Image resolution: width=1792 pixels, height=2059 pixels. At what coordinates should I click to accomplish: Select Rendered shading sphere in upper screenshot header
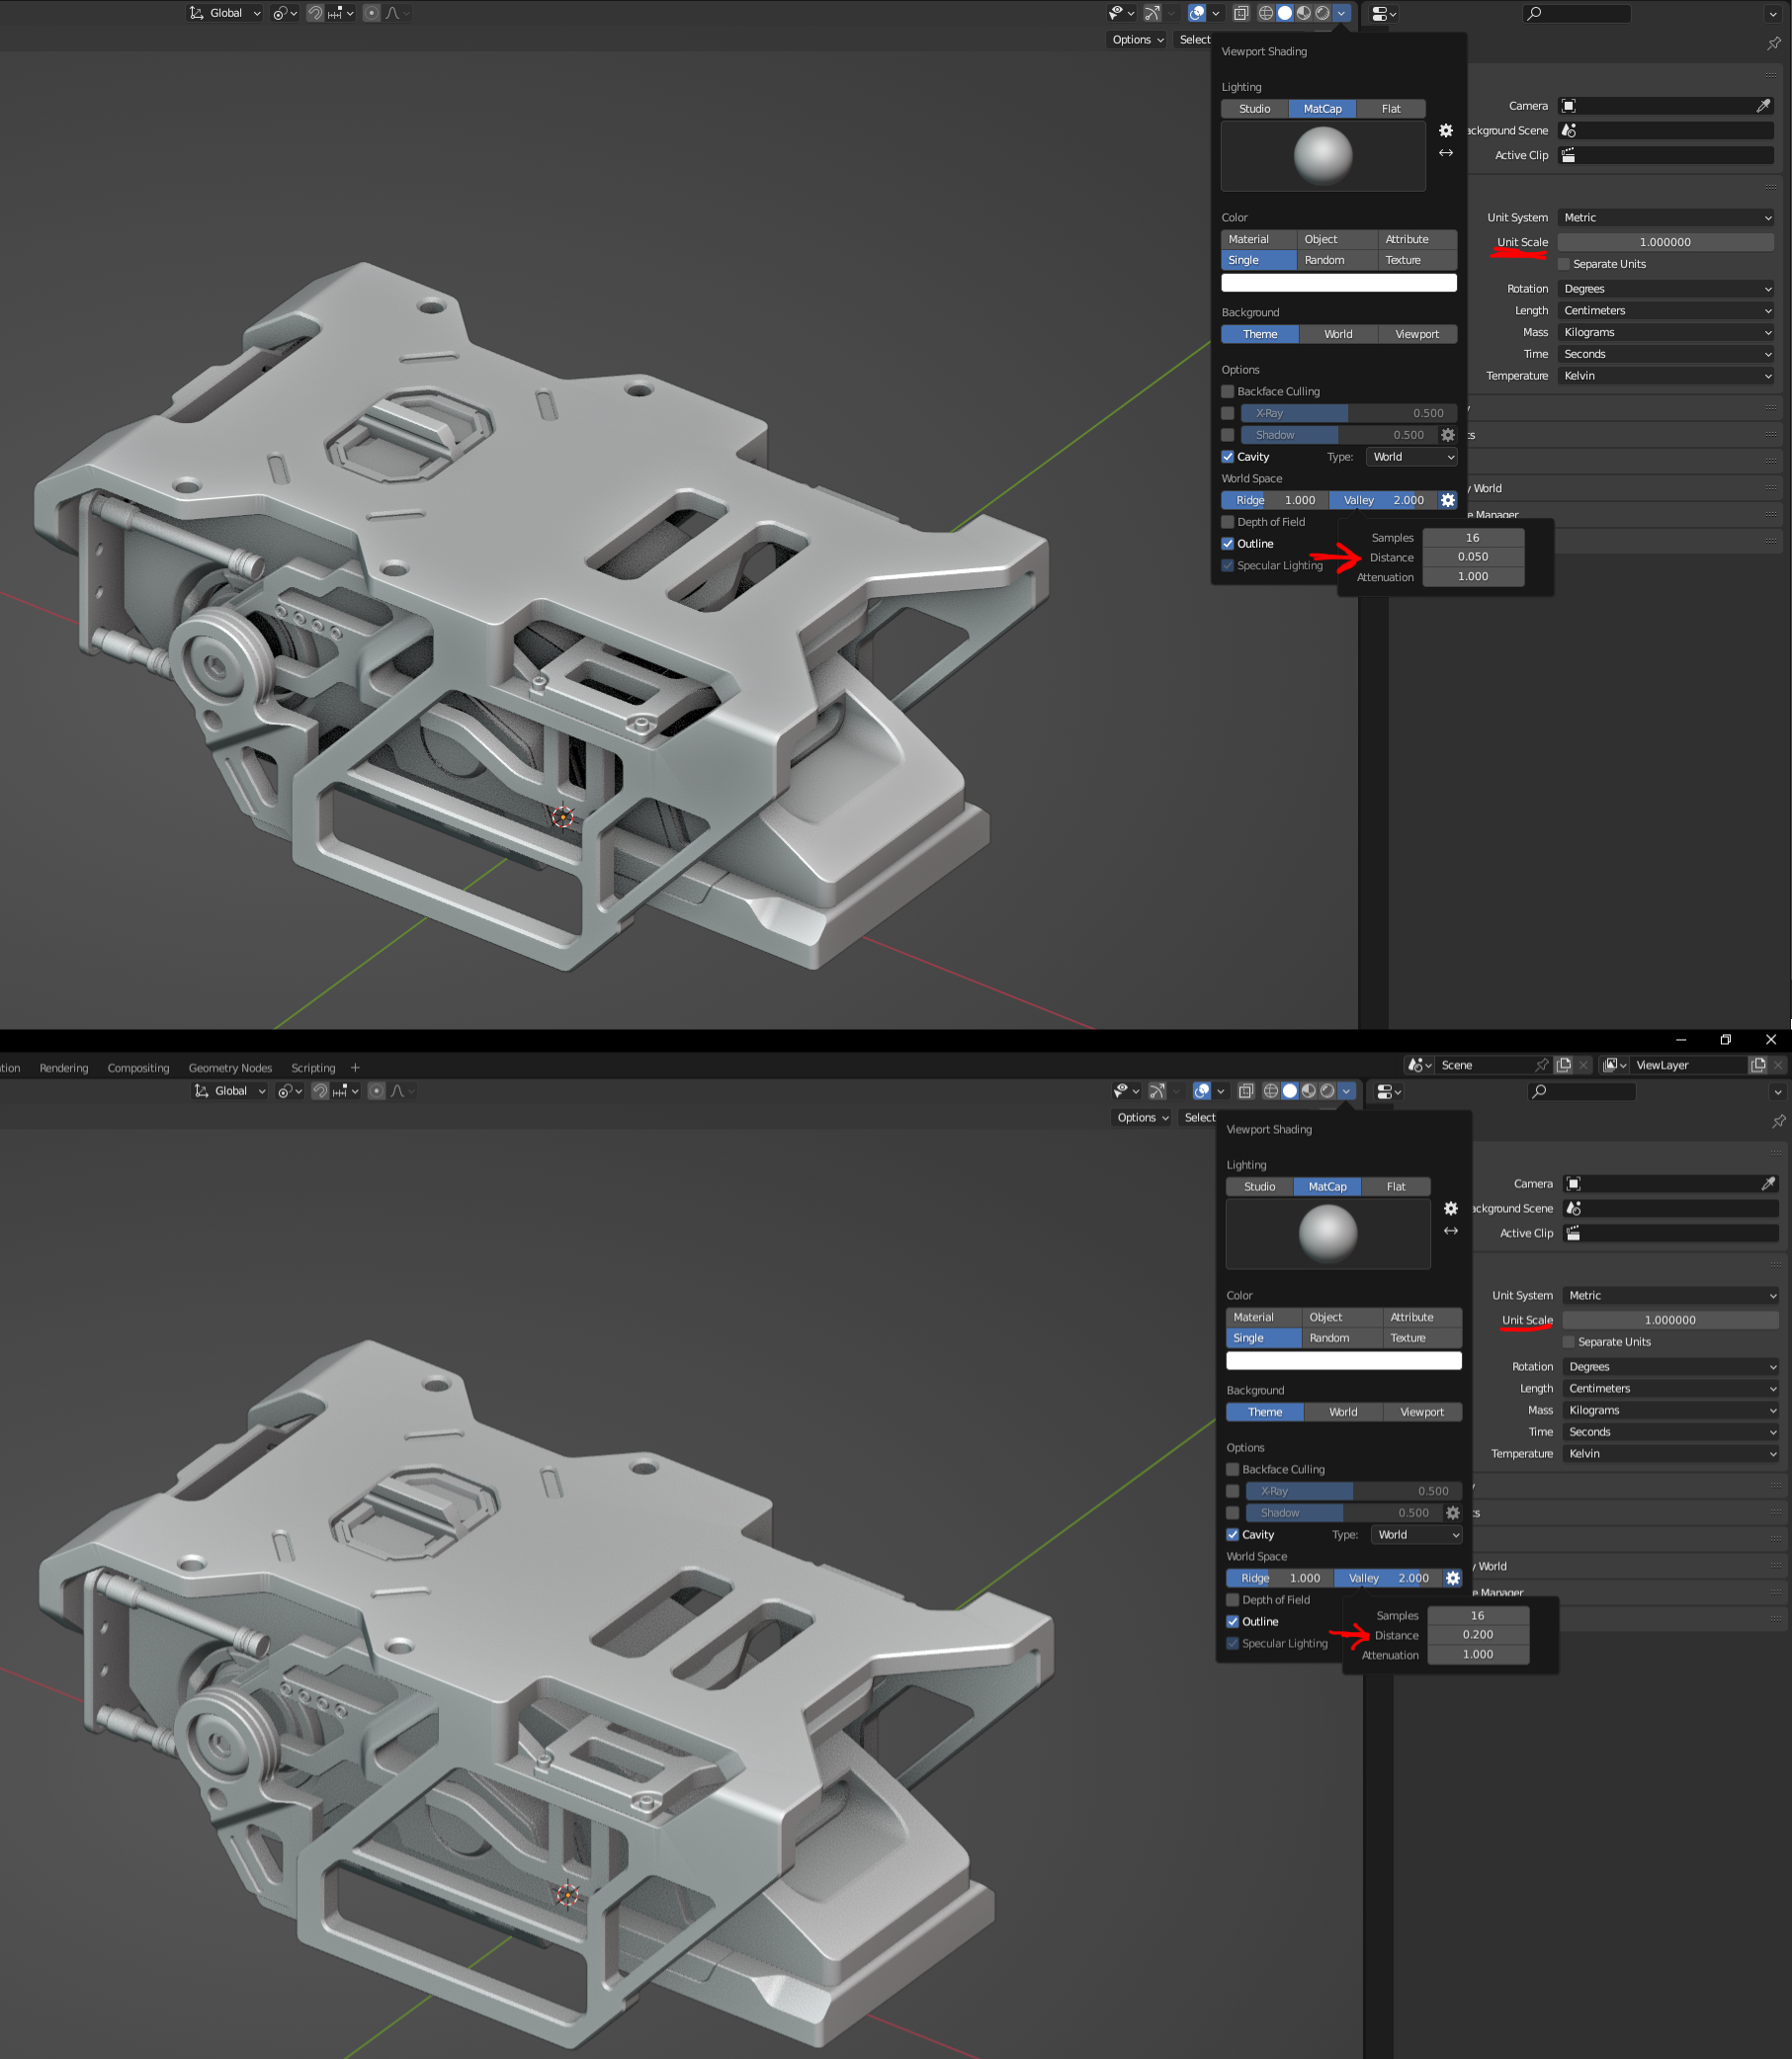(x=1322, y=13)
